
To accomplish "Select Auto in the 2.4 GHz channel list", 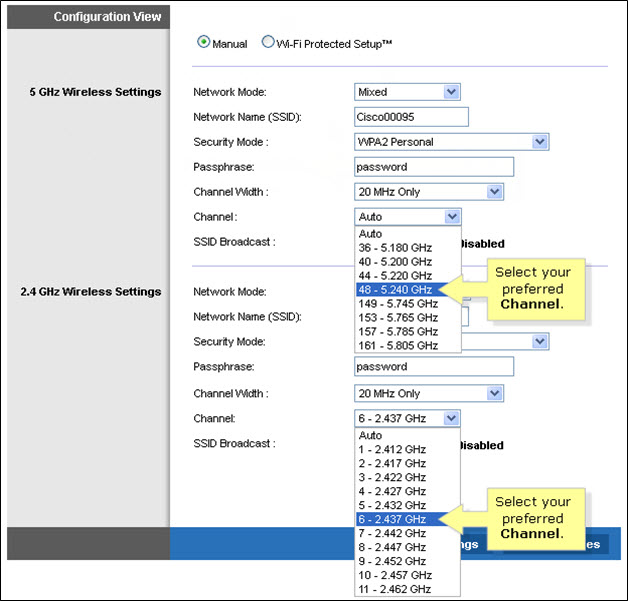I will click(371, 436).
